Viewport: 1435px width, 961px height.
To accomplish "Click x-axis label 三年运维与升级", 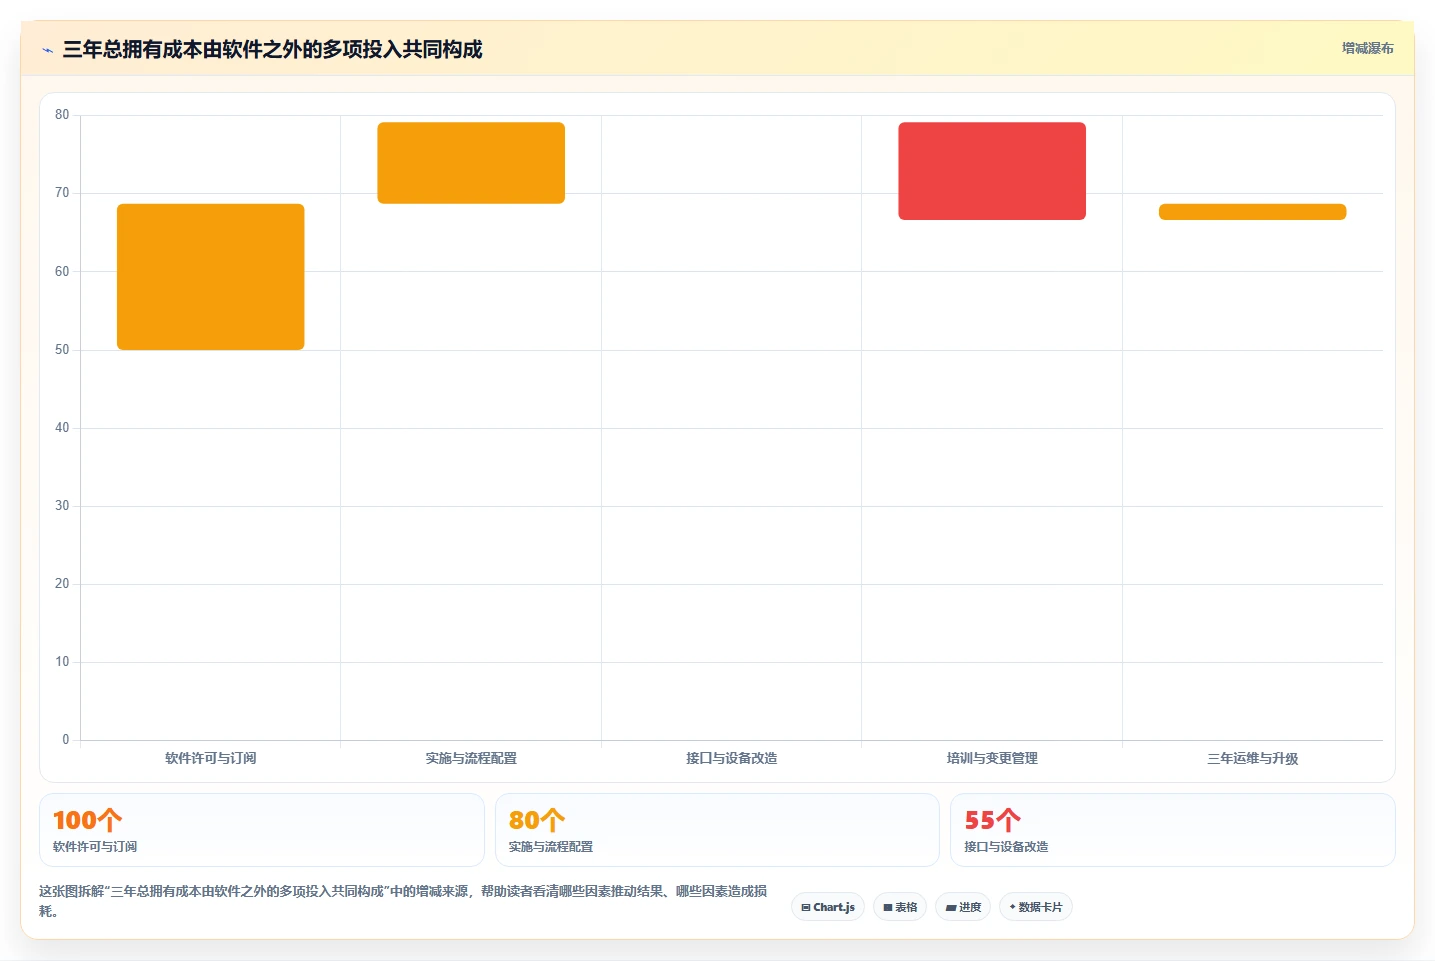I will click(1253, 758).
